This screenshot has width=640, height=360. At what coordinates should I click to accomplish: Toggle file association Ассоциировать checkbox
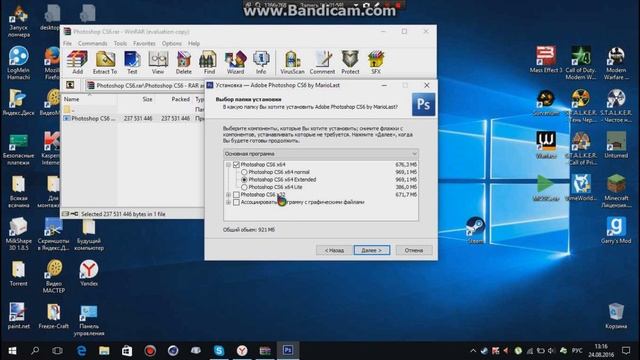(236, 202)
